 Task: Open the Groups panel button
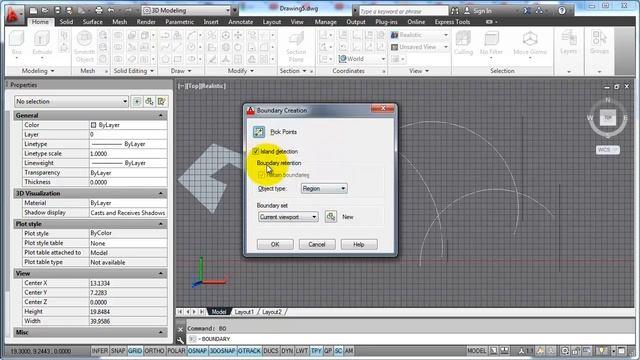599,42
